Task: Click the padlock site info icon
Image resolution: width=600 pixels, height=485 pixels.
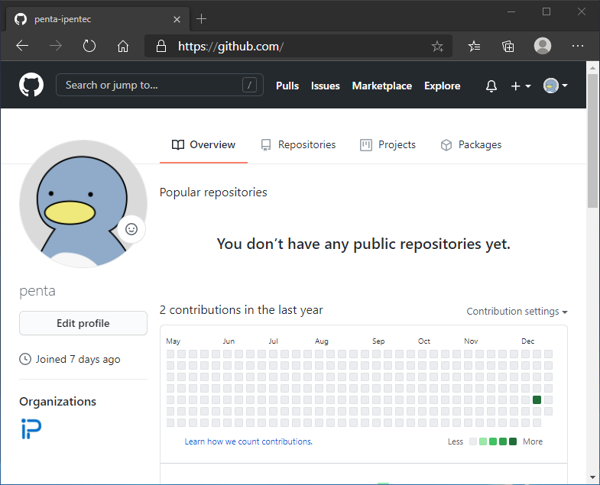Action: [161, 46]
